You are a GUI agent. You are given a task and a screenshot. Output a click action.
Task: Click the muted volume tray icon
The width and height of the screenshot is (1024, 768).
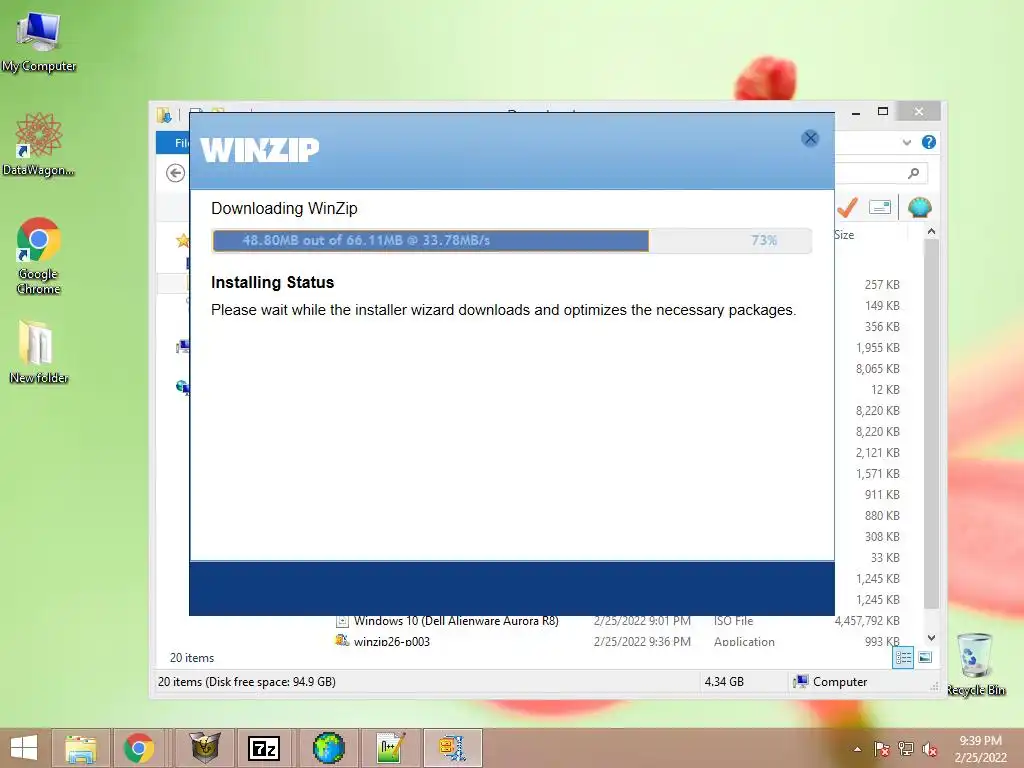(930, 749)
